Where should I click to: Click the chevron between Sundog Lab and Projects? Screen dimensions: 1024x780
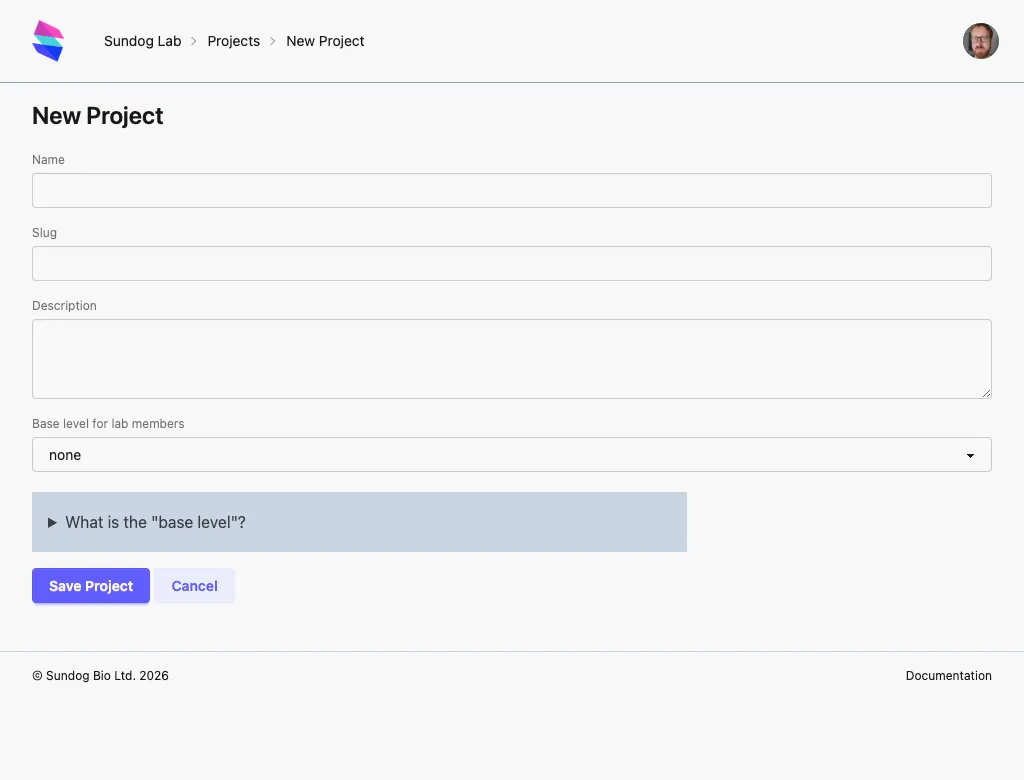(x=193, y=41)
